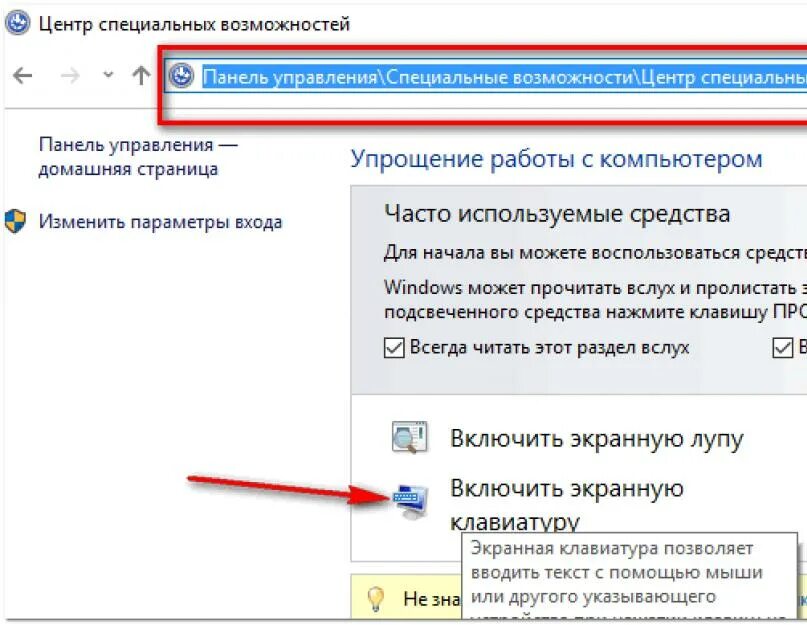
Task: Toggle the partially visible checkbox right of вслух
Action: 782,348
